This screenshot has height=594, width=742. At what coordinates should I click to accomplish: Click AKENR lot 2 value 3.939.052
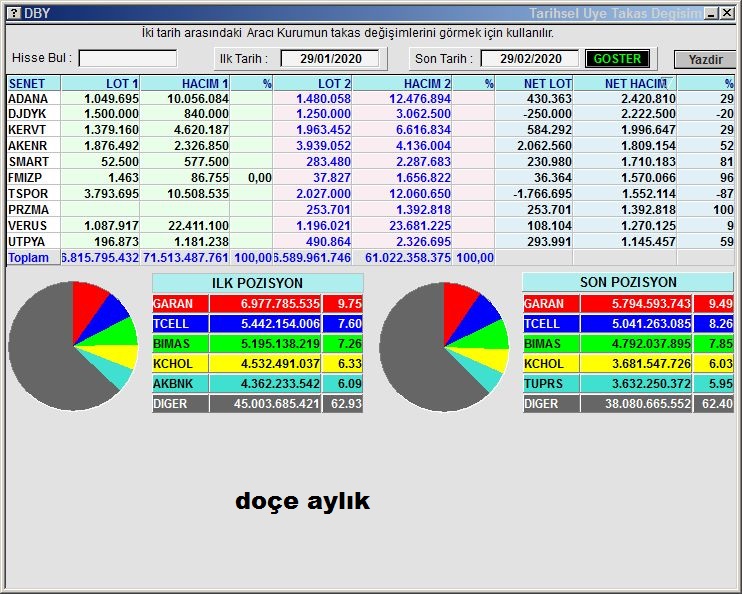(x=323, y=146)
